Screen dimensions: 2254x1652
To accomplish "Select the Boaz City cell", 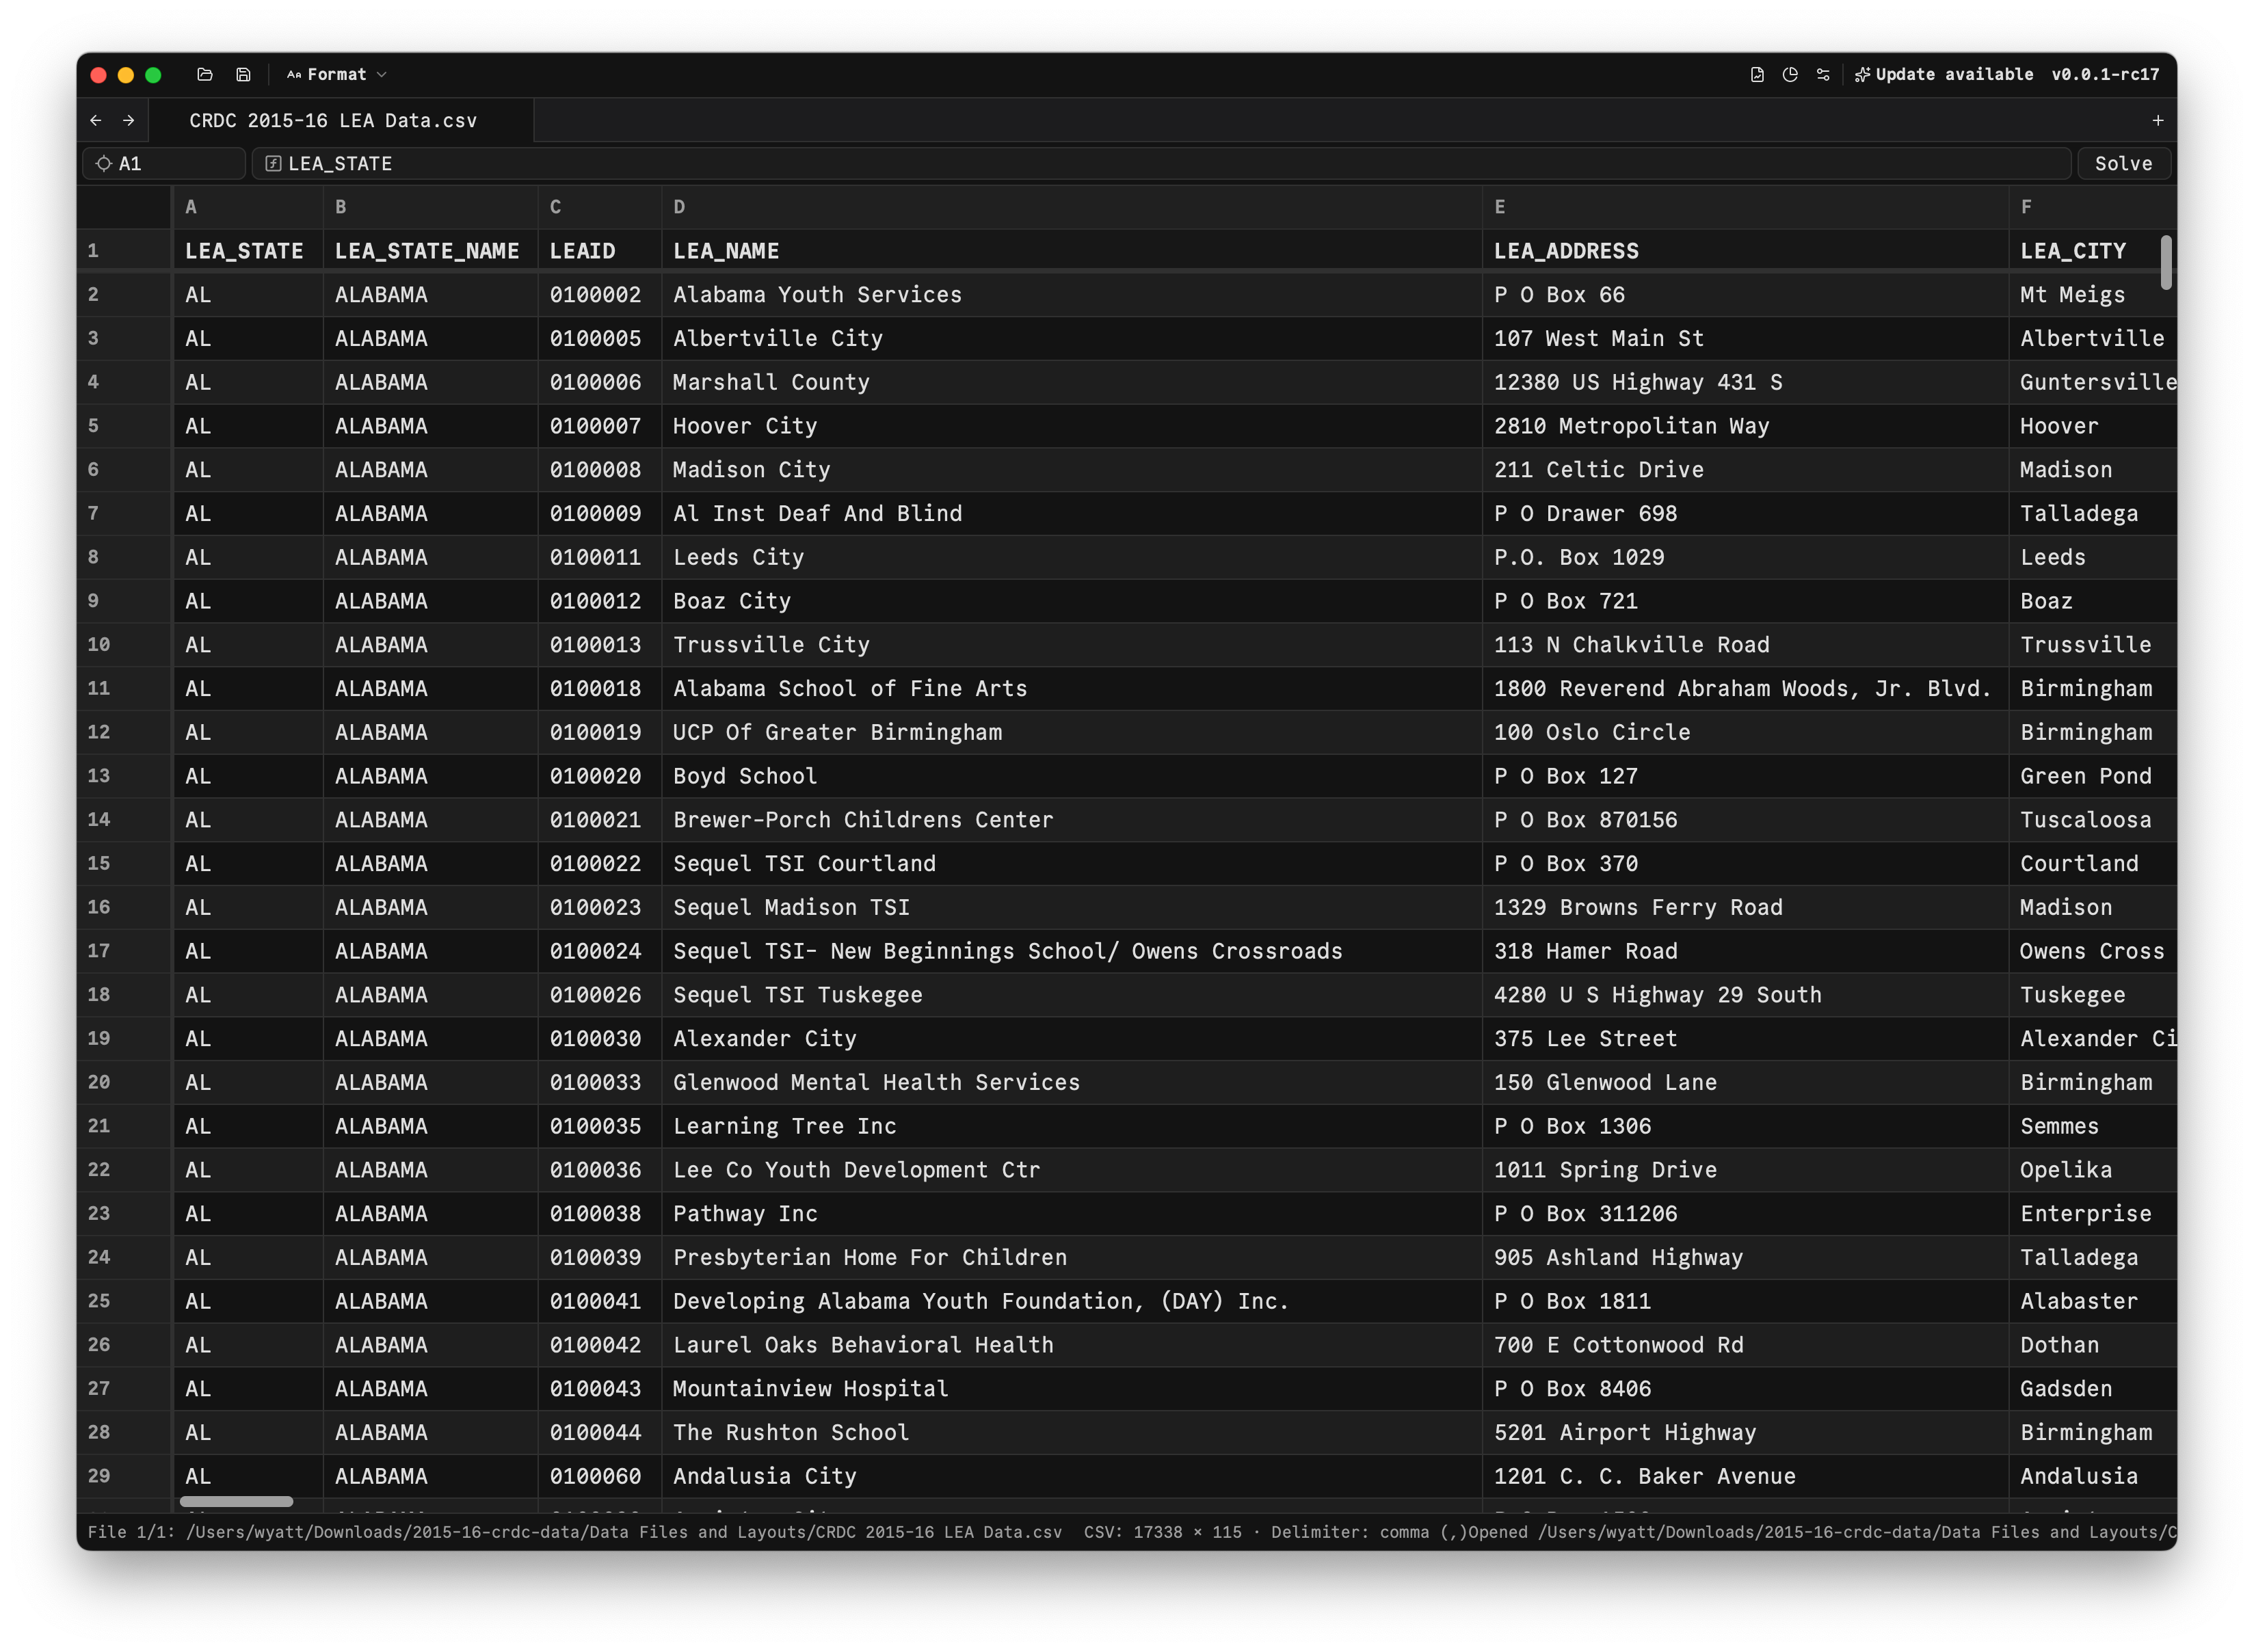I will (x=1071, y=601).
